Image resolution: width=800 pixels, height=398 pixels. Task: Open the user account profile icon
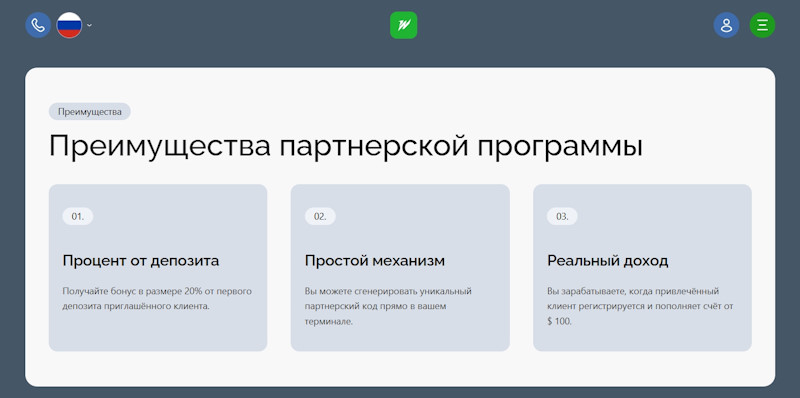(x=726, y=25)
